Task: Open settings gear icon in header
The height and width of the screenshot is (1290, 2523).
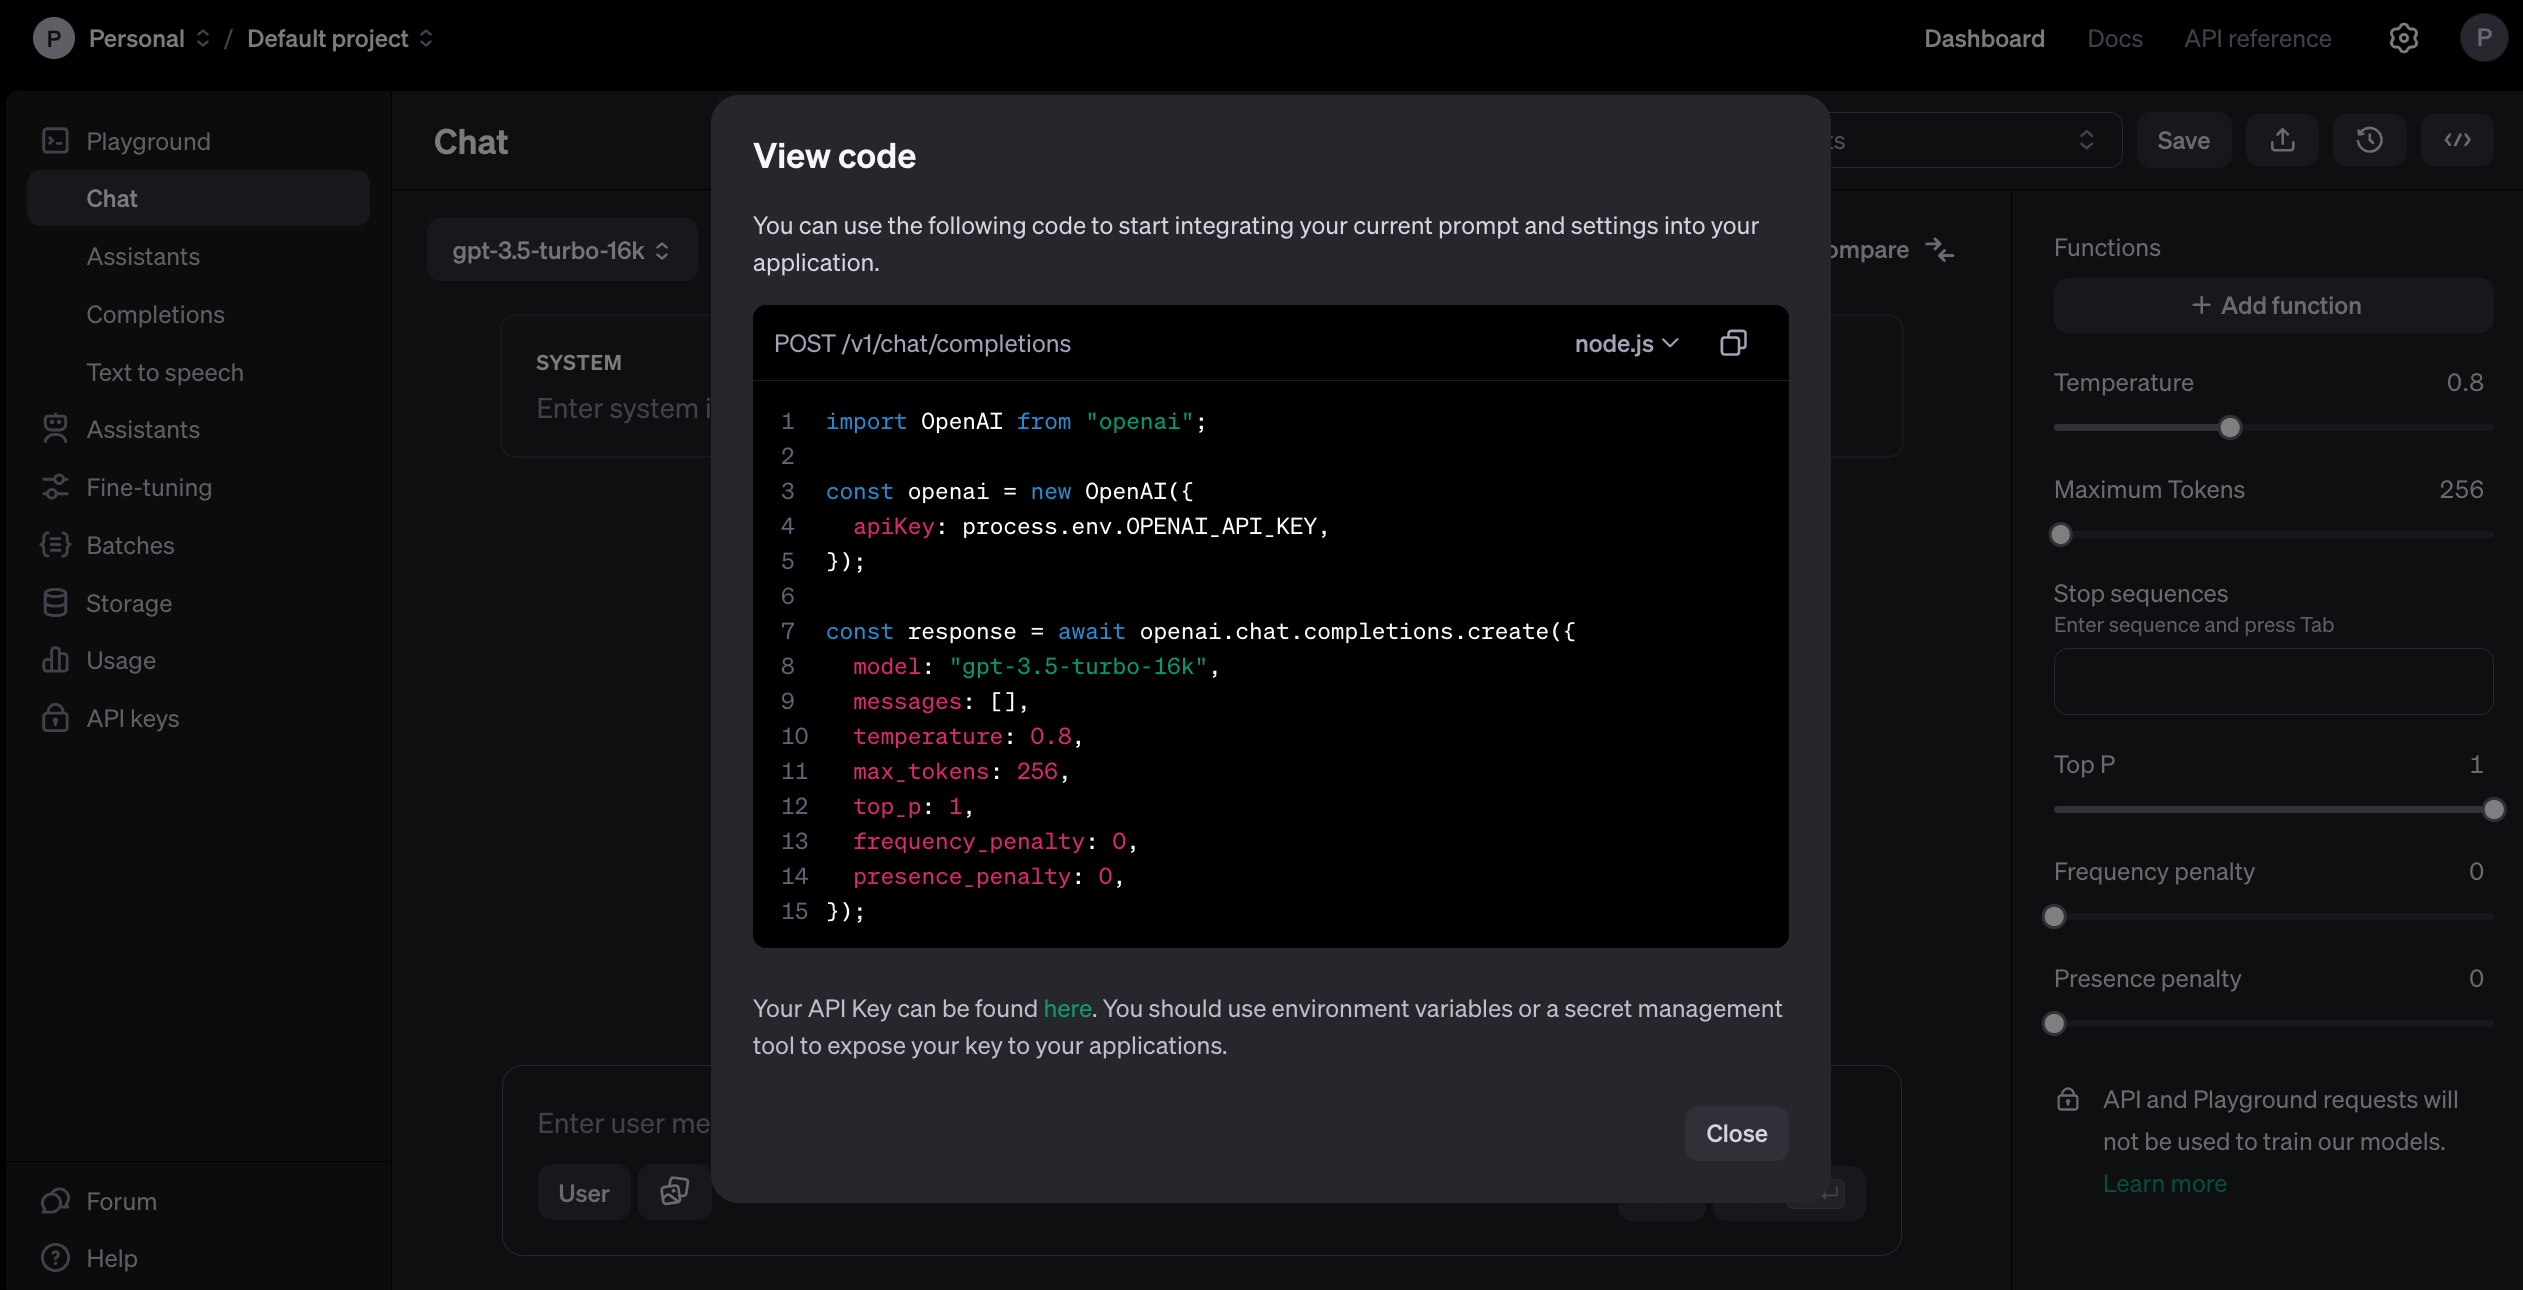Action: pos(2403,38)
